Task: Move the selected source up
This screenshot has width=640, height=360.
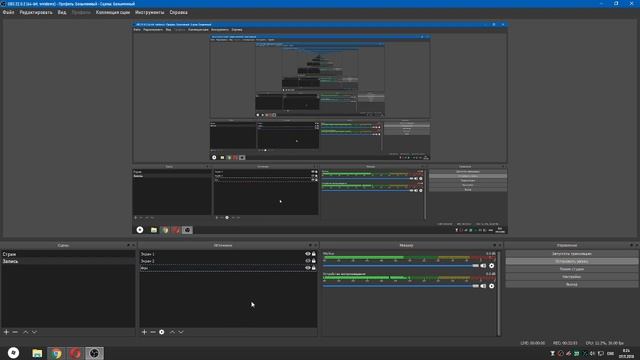Action: click(172, 332)
